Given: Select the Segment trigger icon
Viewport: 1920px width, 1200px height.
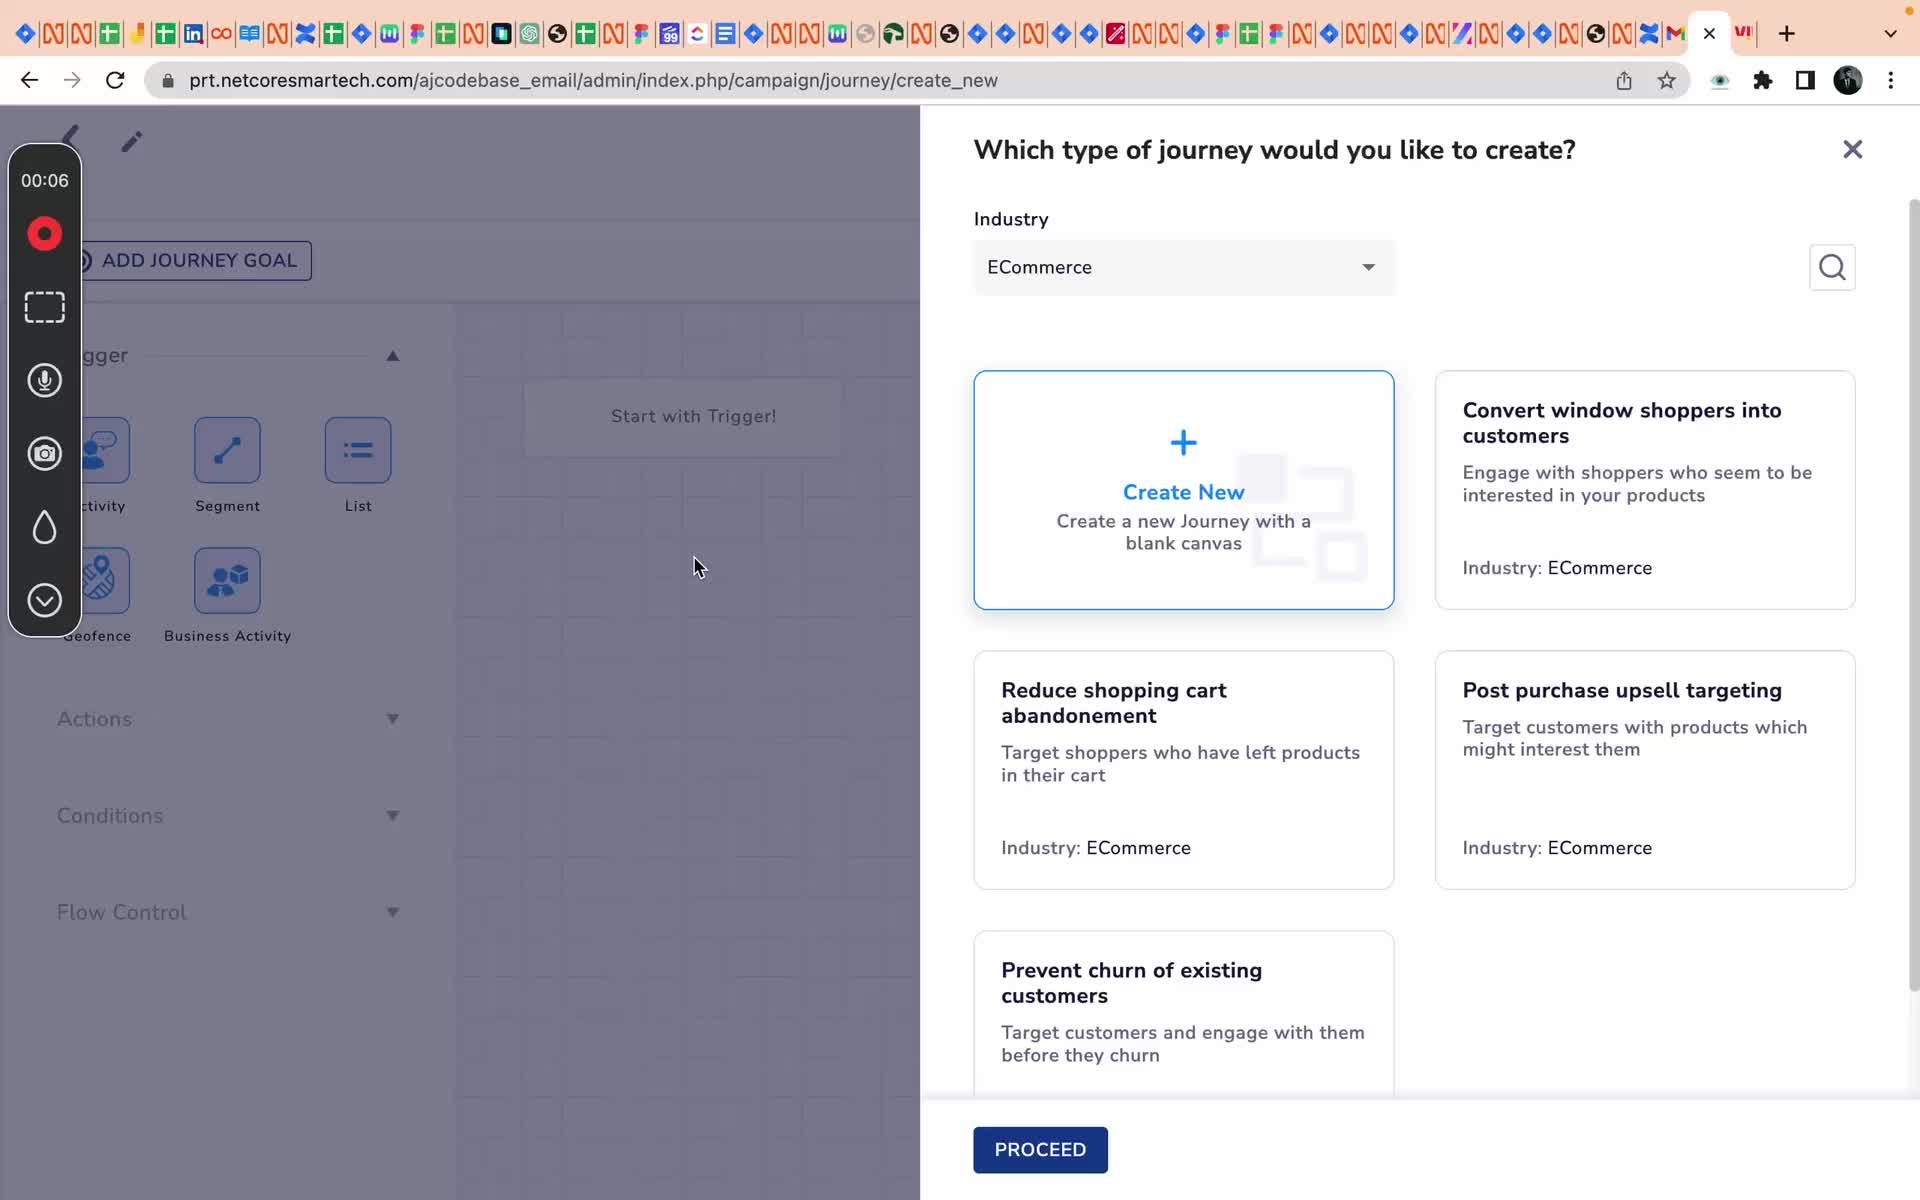Looking at the screenshot, I should [227, 451].
